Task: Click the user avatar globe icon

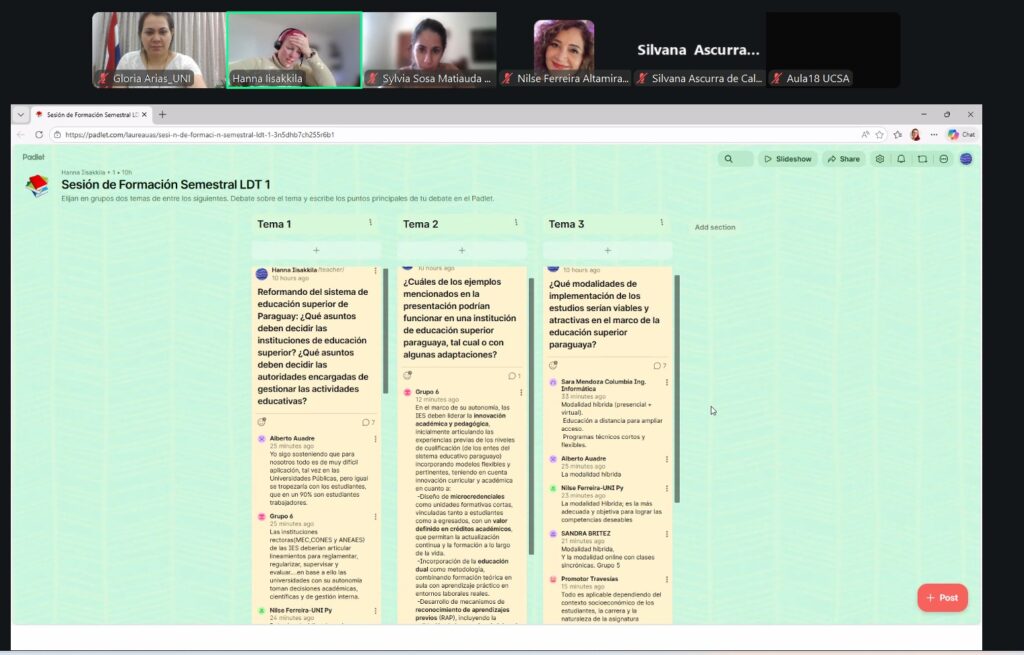Action: tap(966, 159)
